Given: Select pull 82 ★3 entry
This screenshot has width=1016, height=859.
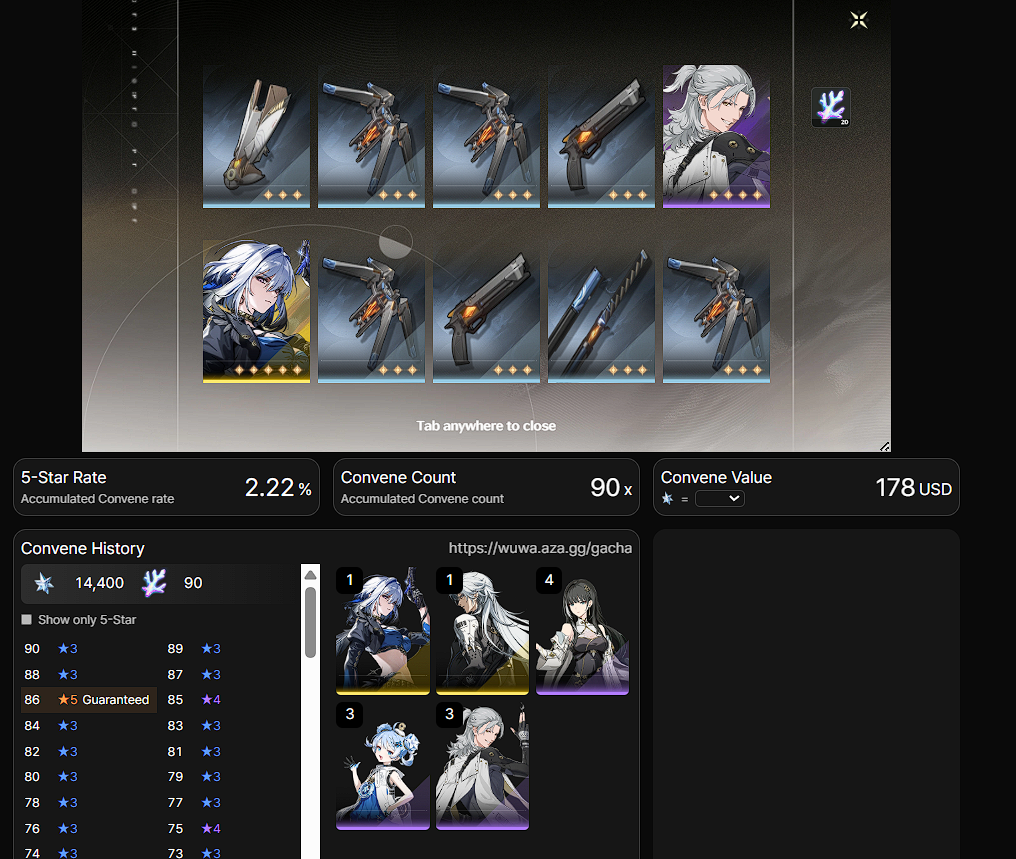Looking at the screenshot, I should coord(51,751).
